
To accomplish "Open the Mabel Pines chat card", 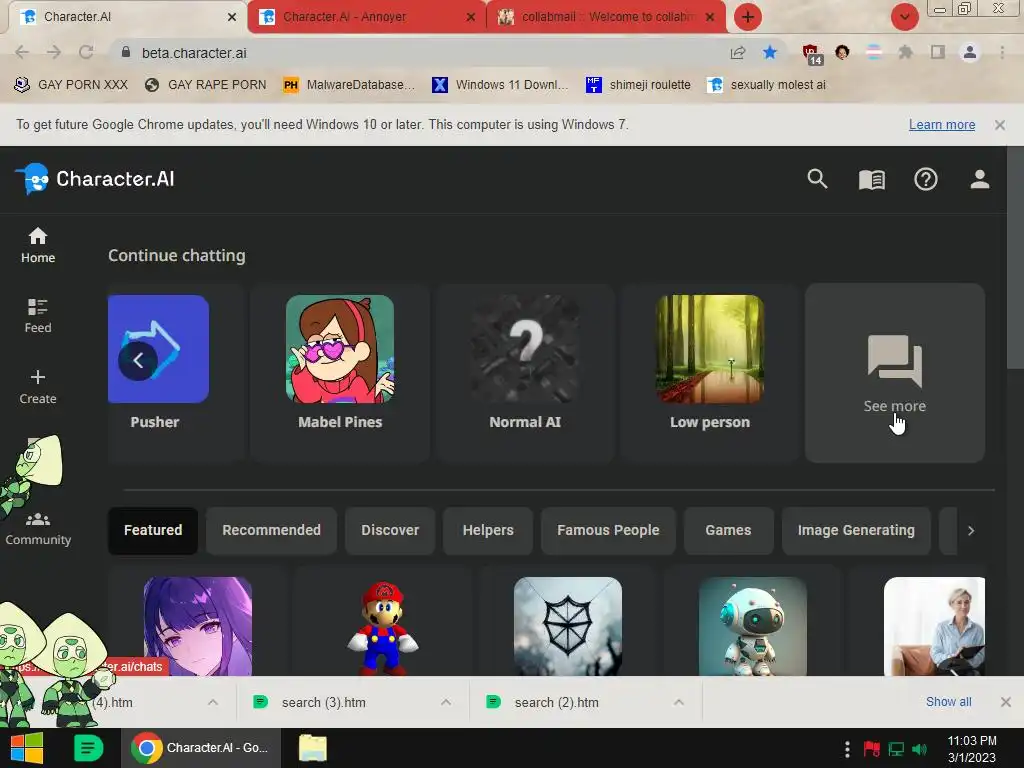I will coord(340,373).
